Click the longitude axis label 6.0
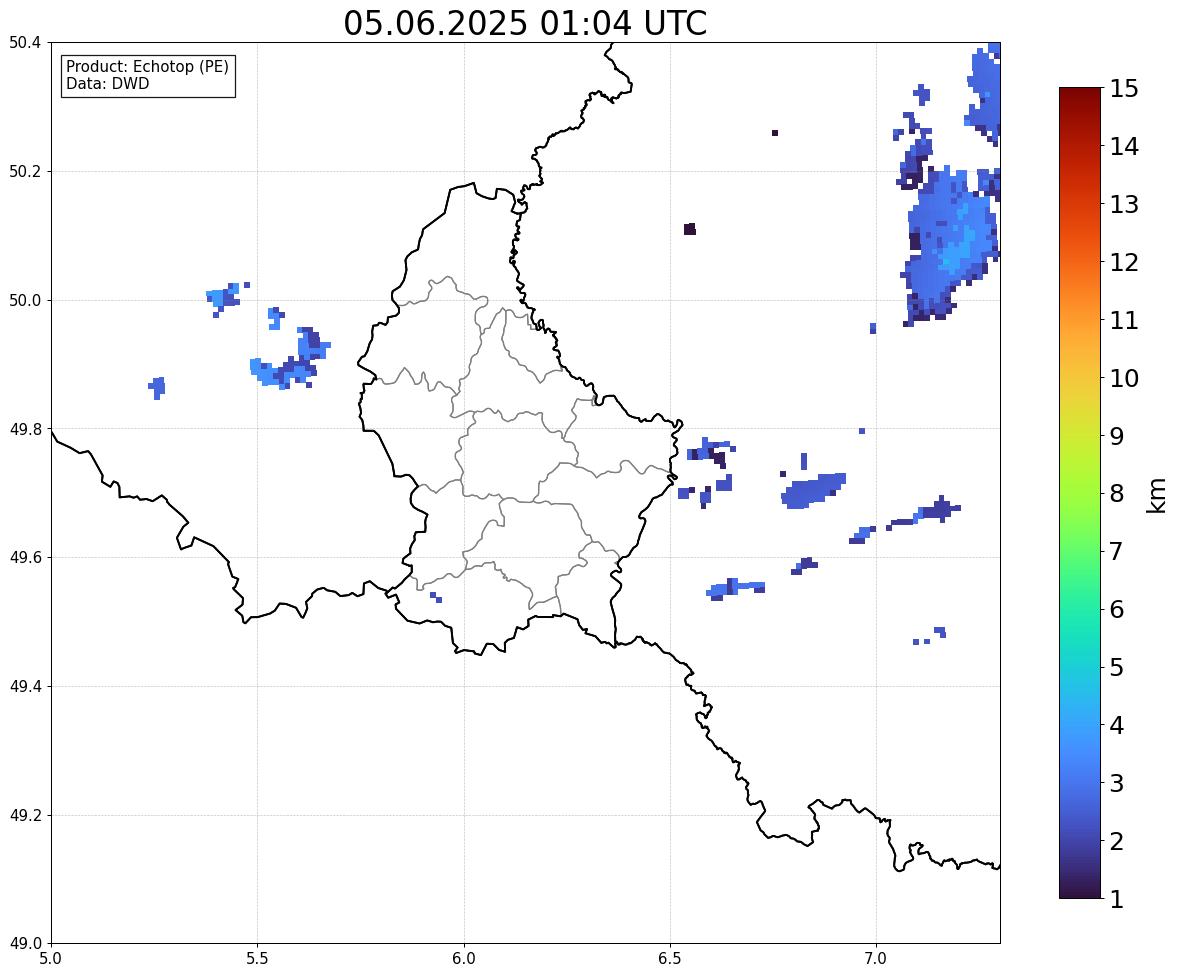This screenshot has width=1178, height=976. 464,959
